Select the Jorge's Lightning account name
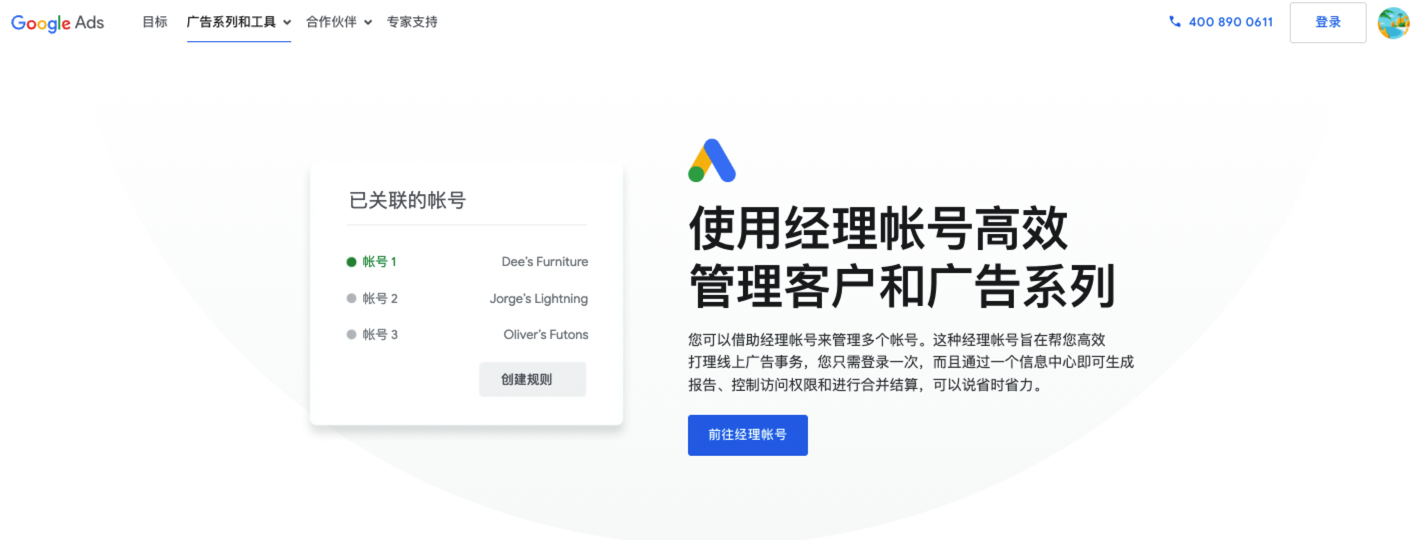Image resolution: width=1420 pixels, height=540 pixels. coord(539,298)
